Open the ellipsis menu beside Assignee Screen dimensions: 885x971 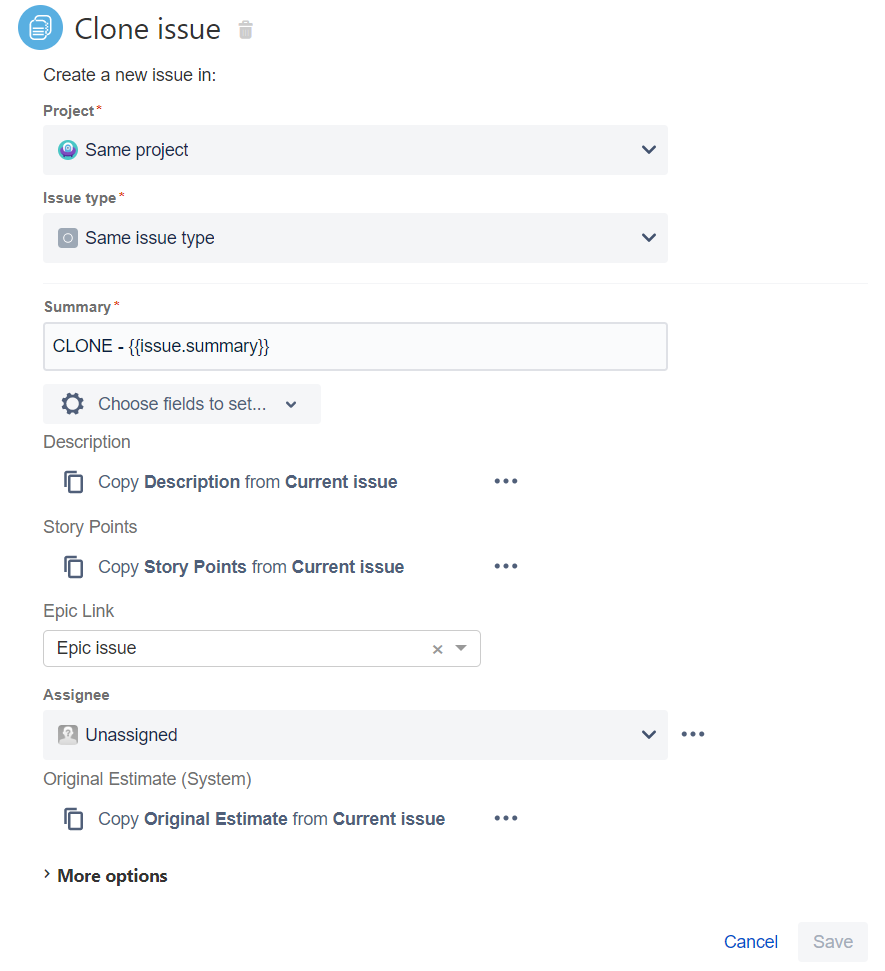[693, 735]
